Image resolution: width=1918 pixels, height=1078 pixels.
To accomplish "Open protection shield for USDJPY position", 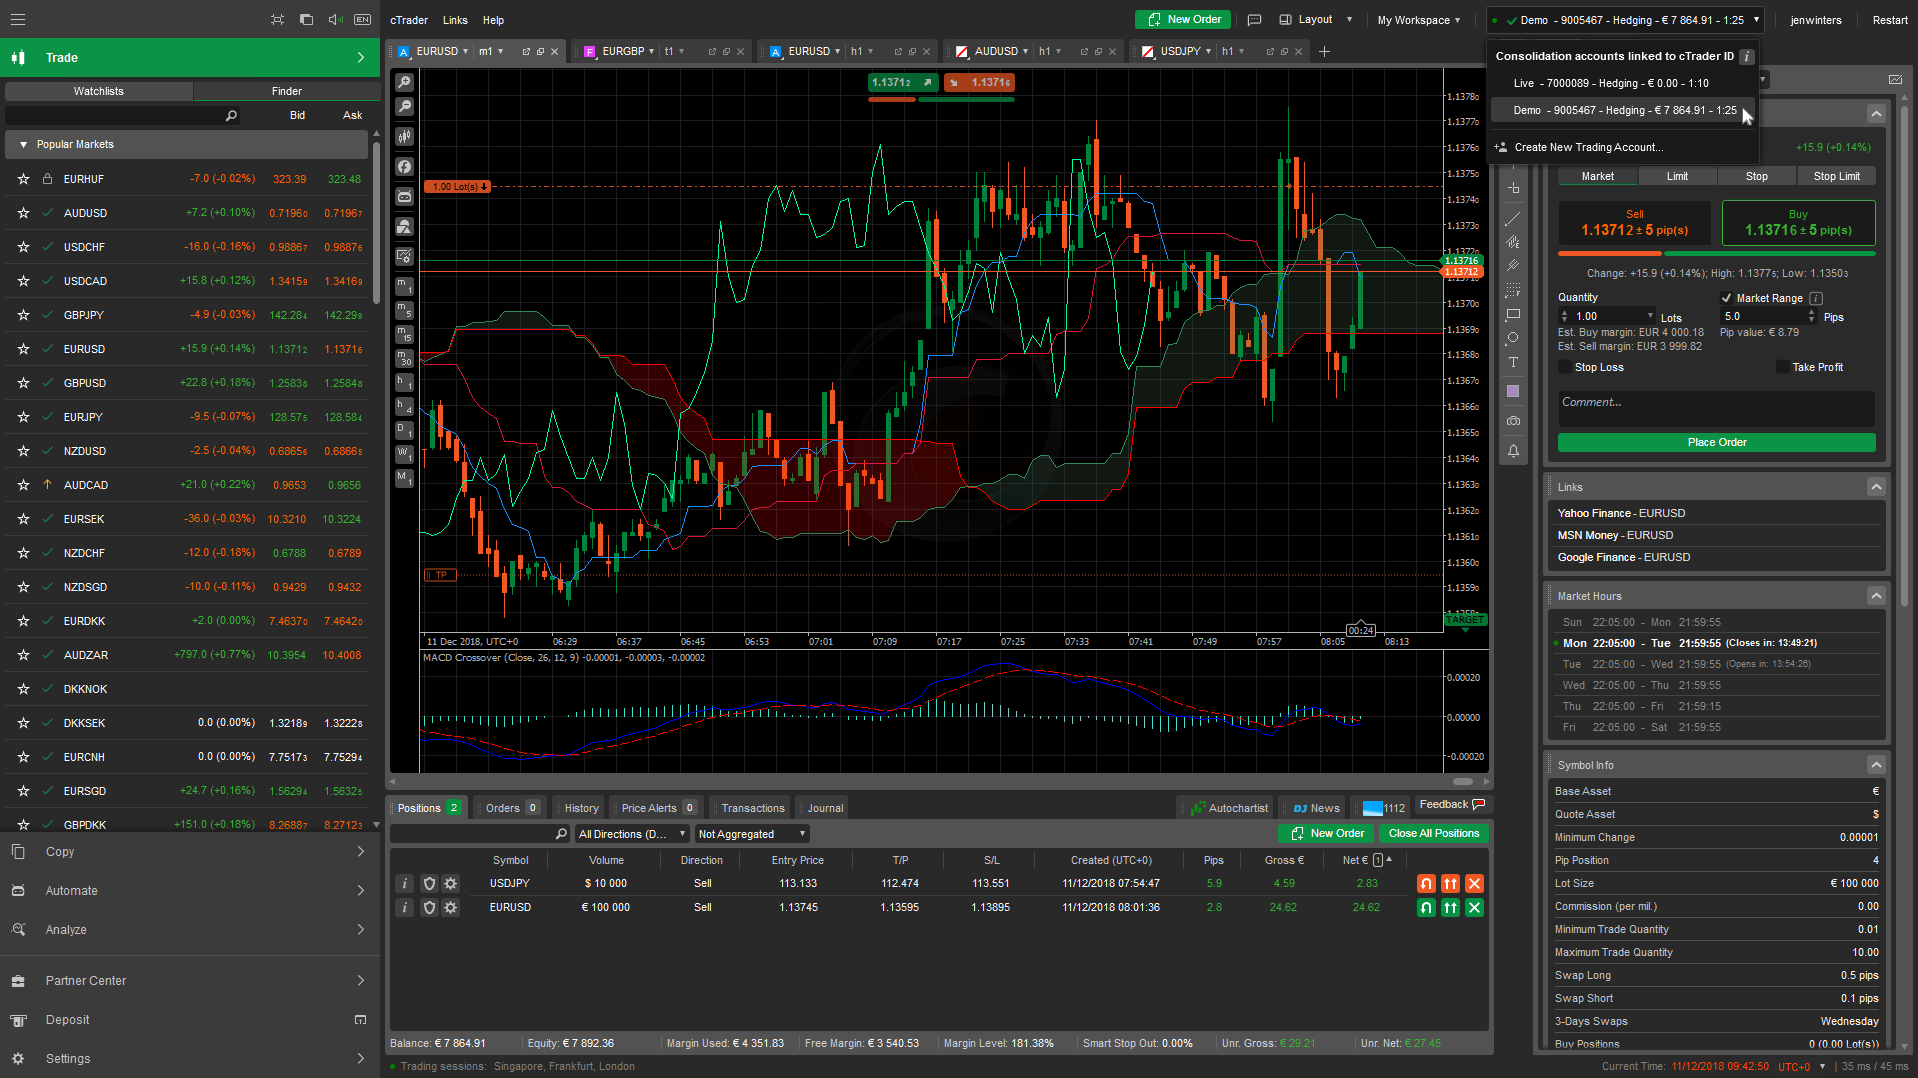I will [429, 883].
